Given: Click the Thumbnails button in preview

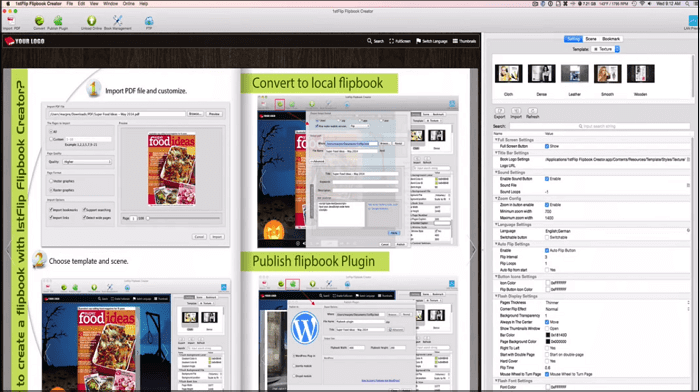Looking at the screenshot, I should pyautogui.click(x=464, y=41).
